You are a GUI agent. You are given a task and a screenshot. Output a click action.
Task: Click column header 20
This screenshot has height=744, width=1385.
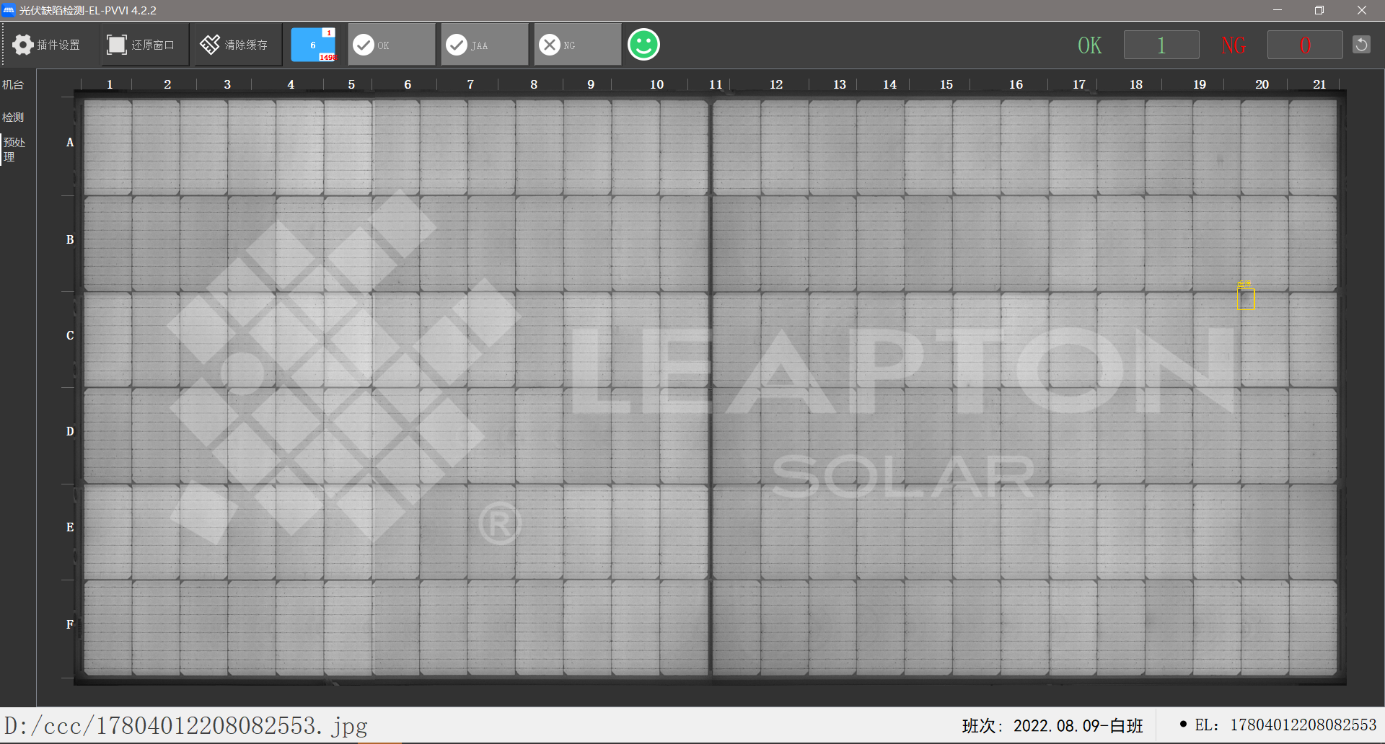click(1262, 85)
